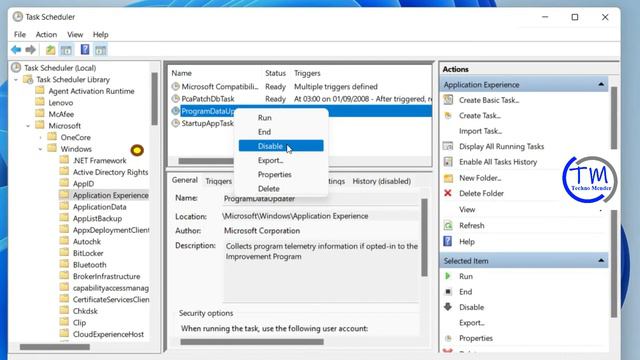Screen dimensions: 640x360
Task: Click the red Delete Folder X icon
Action: (x=448, y=193)
